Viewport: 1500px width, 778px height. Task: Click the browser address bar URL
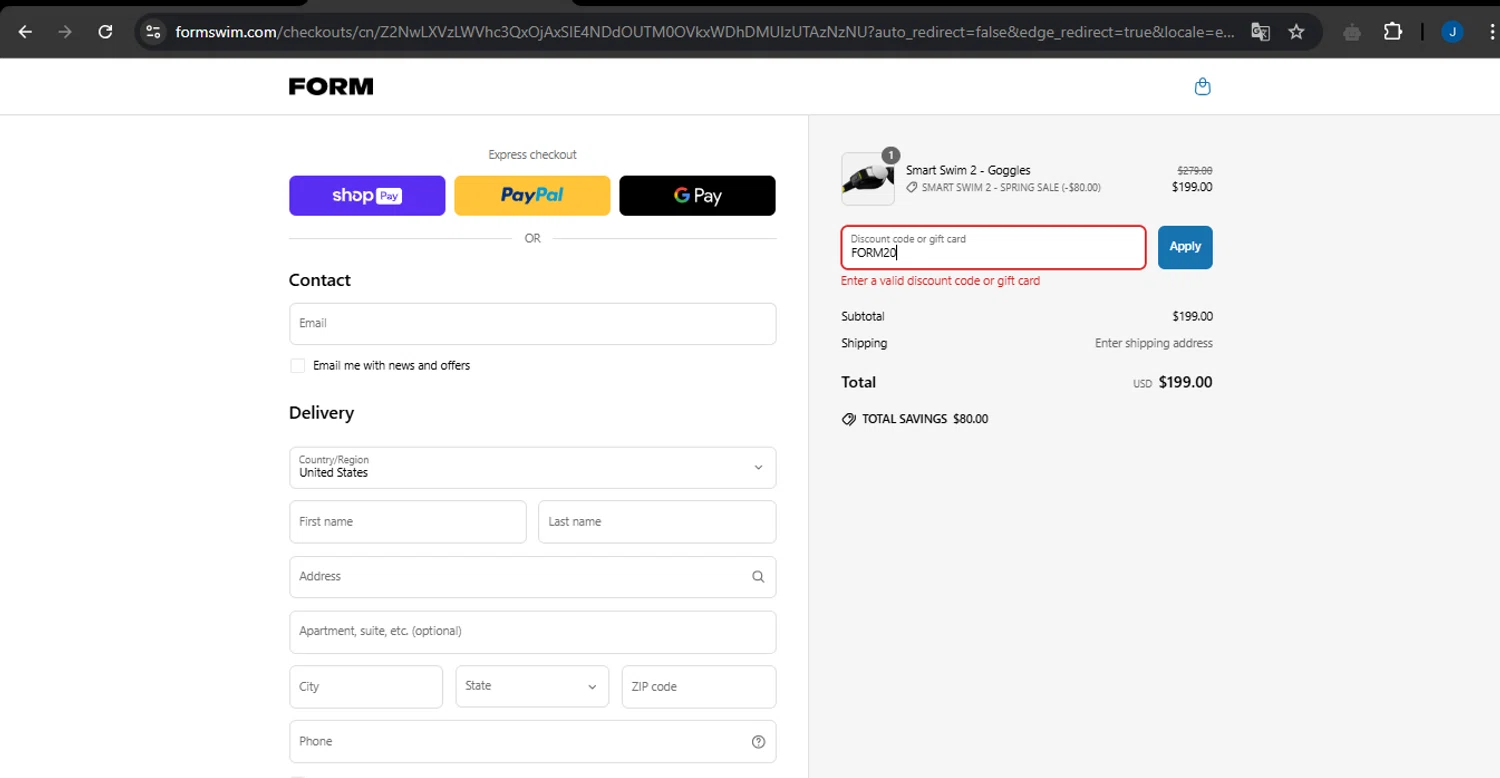(x=705, y=32)
